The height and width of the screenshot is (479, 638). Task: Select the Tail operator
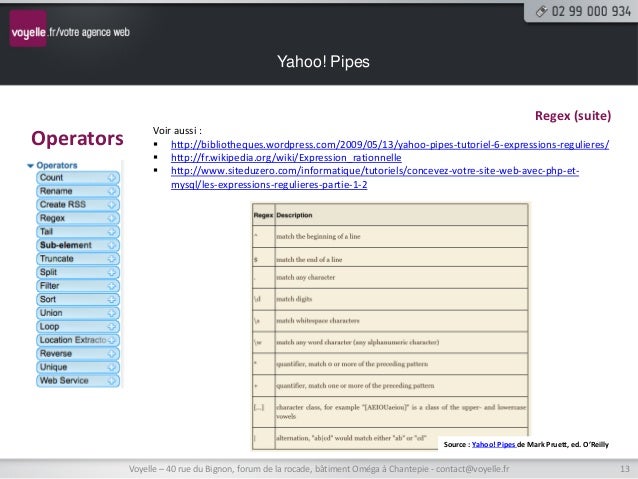[x=78, y=232]
